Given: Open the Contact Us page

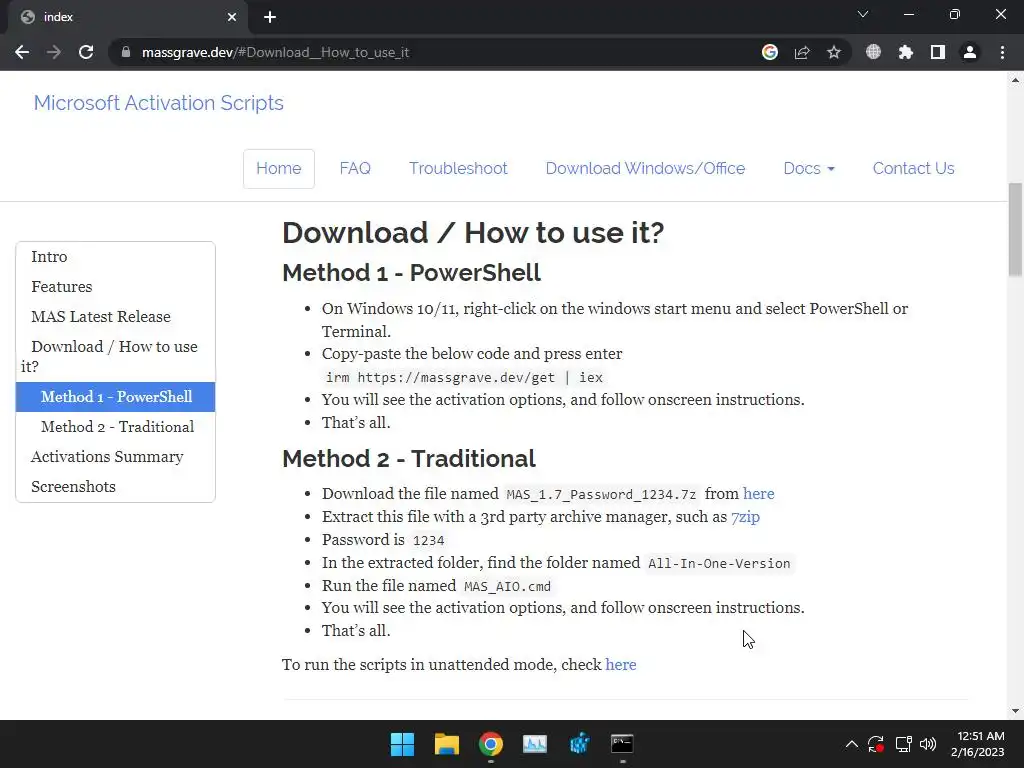Looking at the screenshot, I should click(914, 168).
